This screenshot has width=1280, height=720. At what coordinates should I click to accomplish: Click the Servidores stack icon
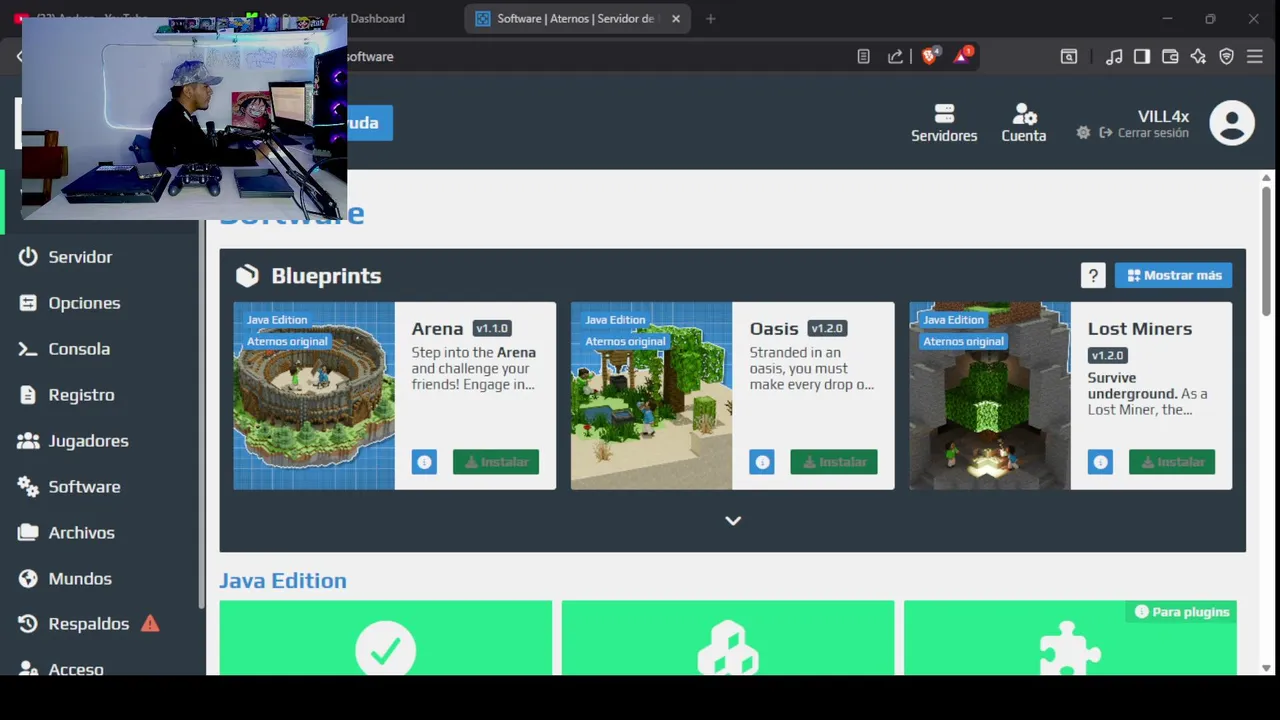[x=944, y=113]
